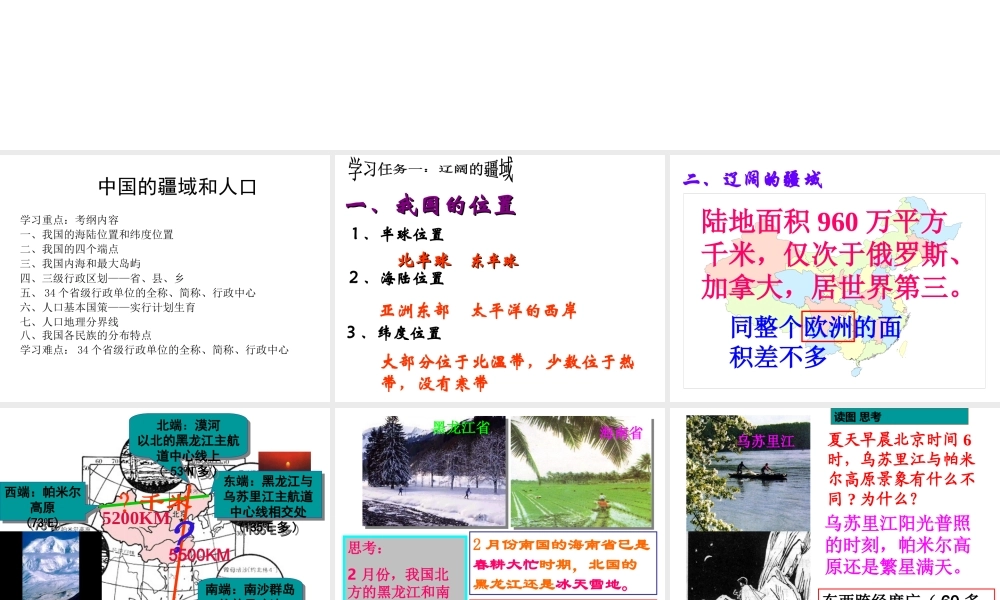Open the 中国的疆域和人口 title slide thumbnail
The image size is (1000, 600).
pyautogui.click(x=165, y=278)
